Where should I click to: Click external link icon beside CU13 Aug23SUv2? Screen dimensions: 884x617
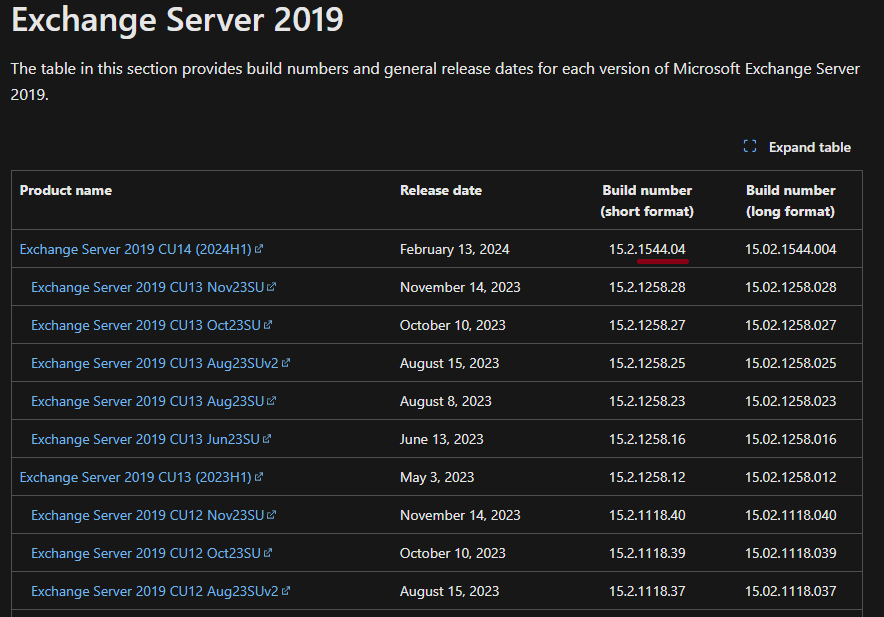click(x=286, y=363)
